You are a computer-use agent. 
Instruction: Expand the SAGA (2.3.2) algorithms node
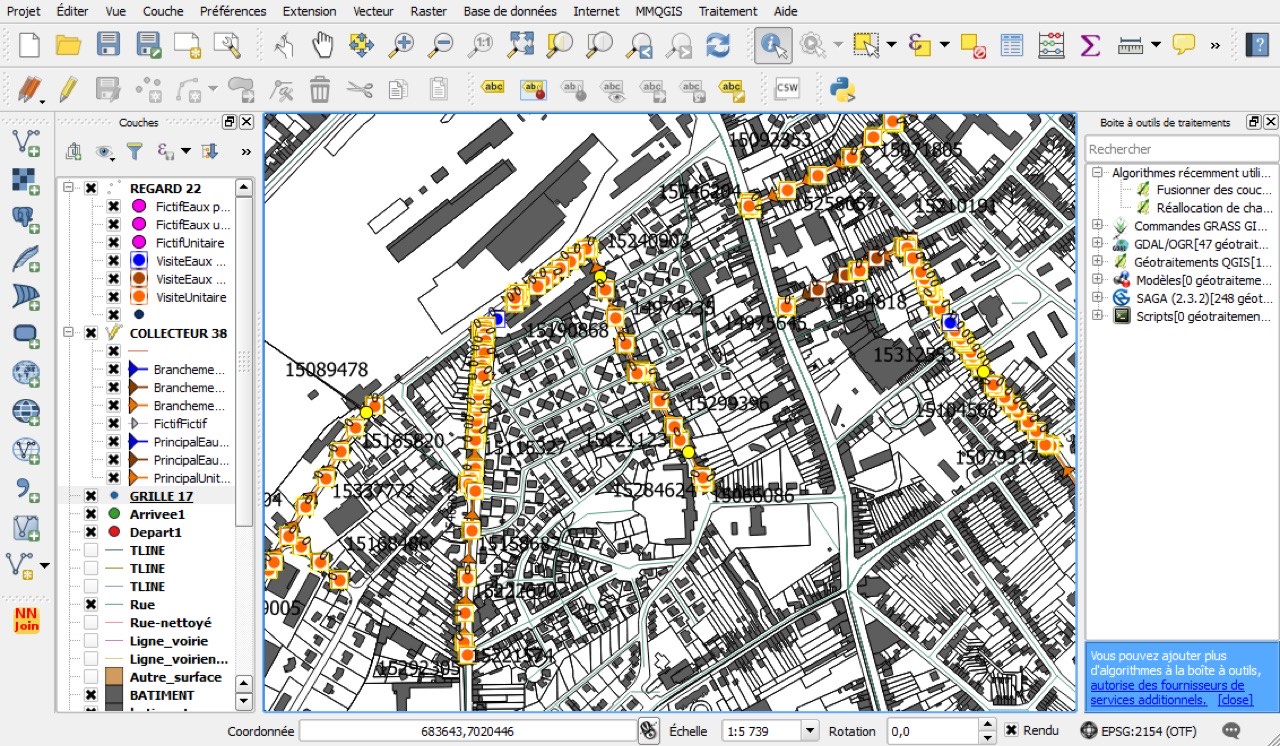tap(1097, 298)
